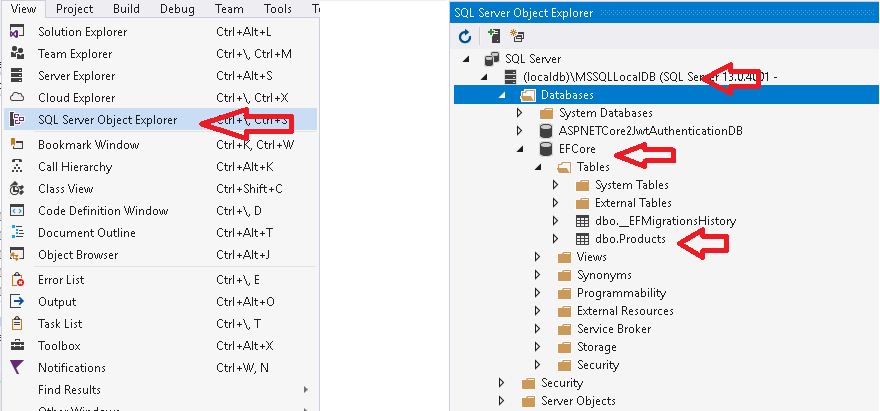Click the Solution Explorer icon in View menu
880x411 pixels.
point(17,32)
